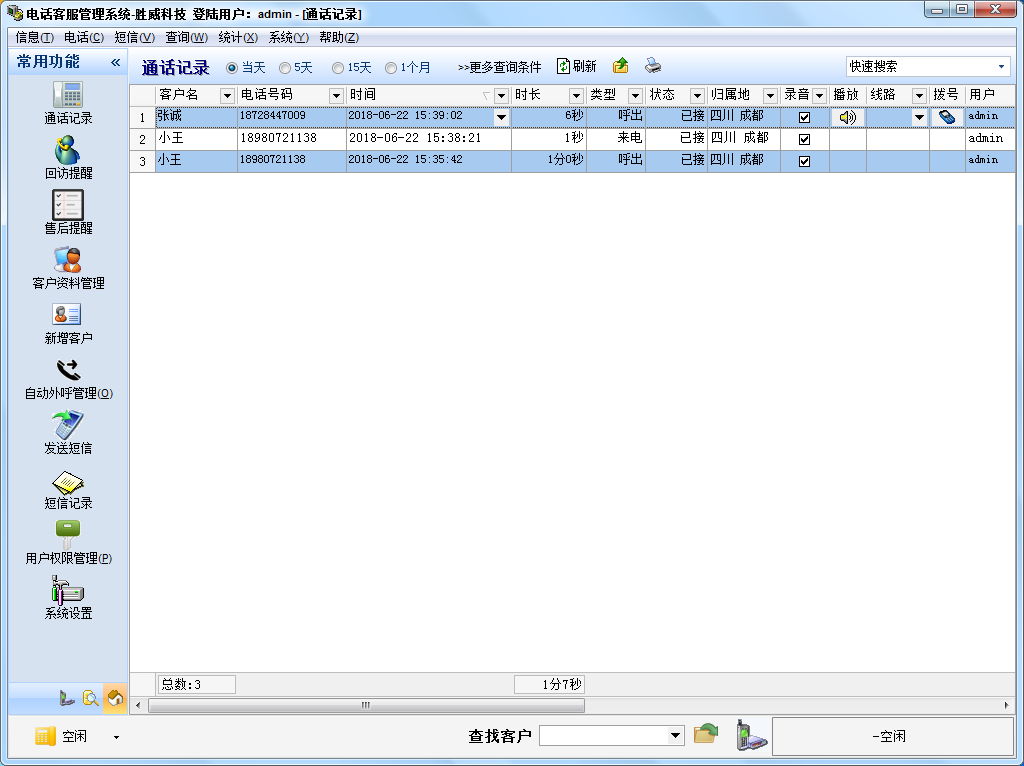Open 回访提醒 in the sidebar
Screen dimensions: 1024x766
(x=68, y=151)
